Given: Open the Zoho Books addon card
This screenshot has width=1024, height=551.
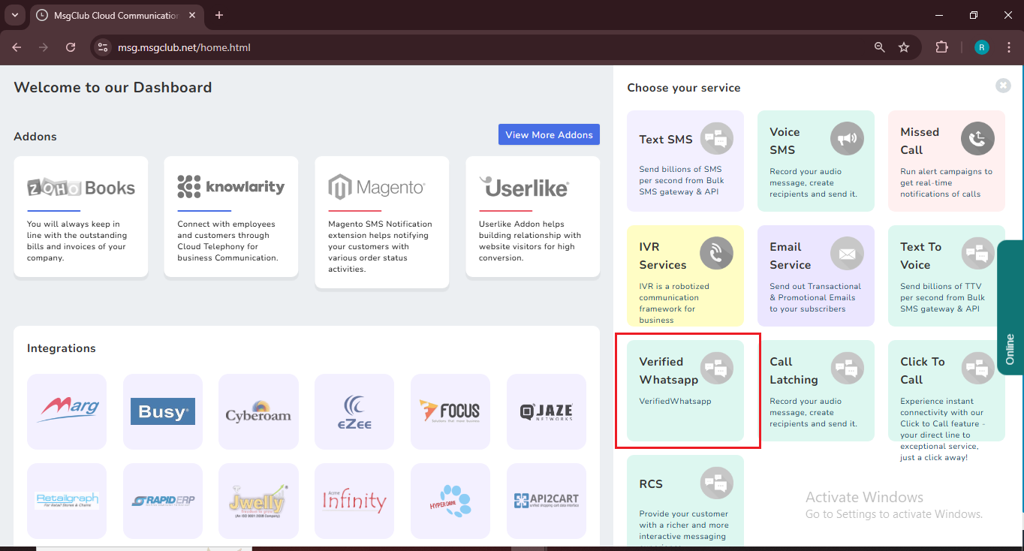Looking at the screenshot, I should point(81,216).
